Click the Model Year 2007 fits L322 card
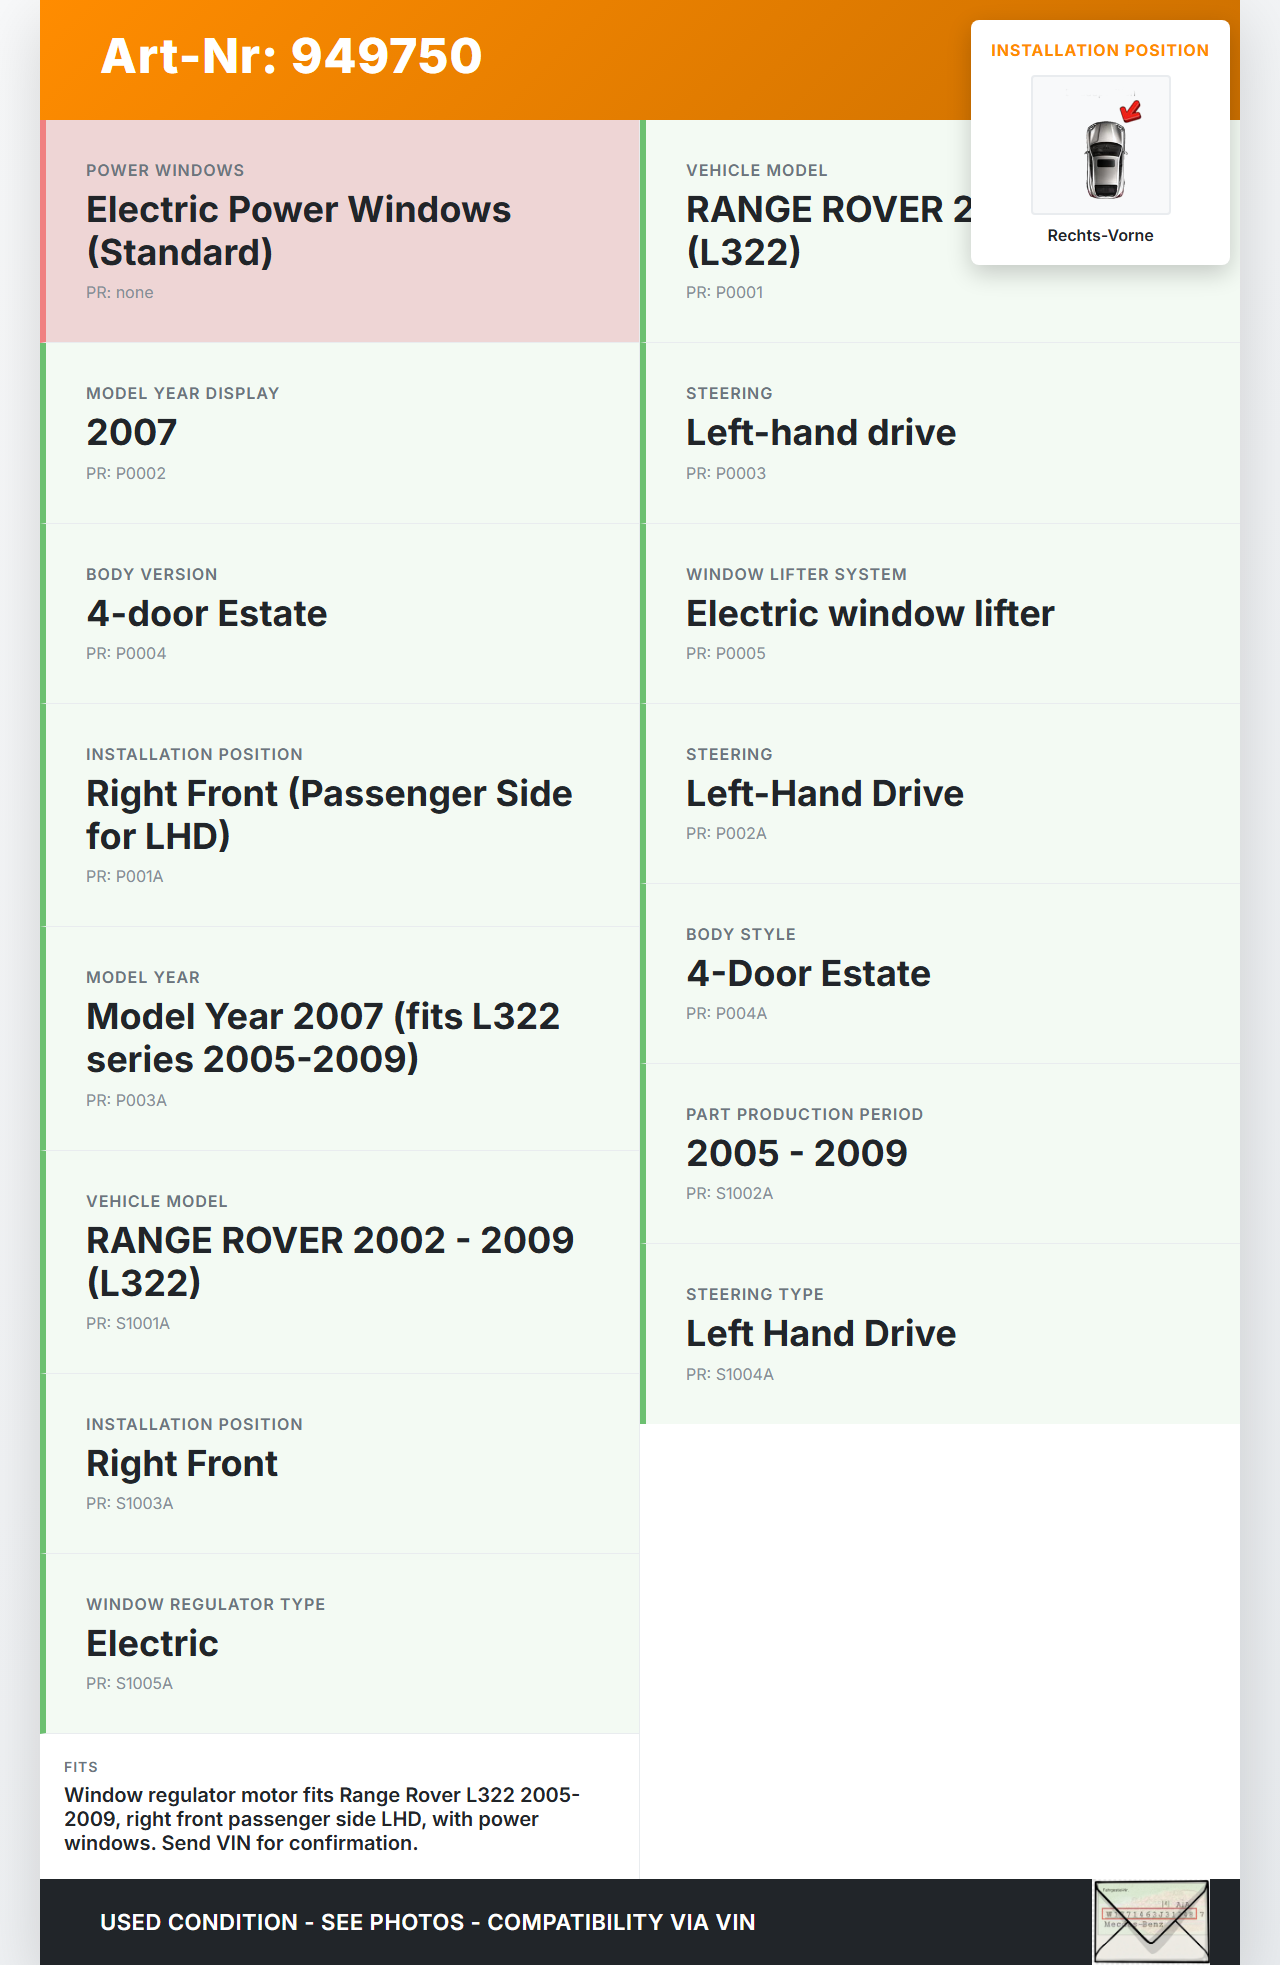 (x=340, y=1038)
